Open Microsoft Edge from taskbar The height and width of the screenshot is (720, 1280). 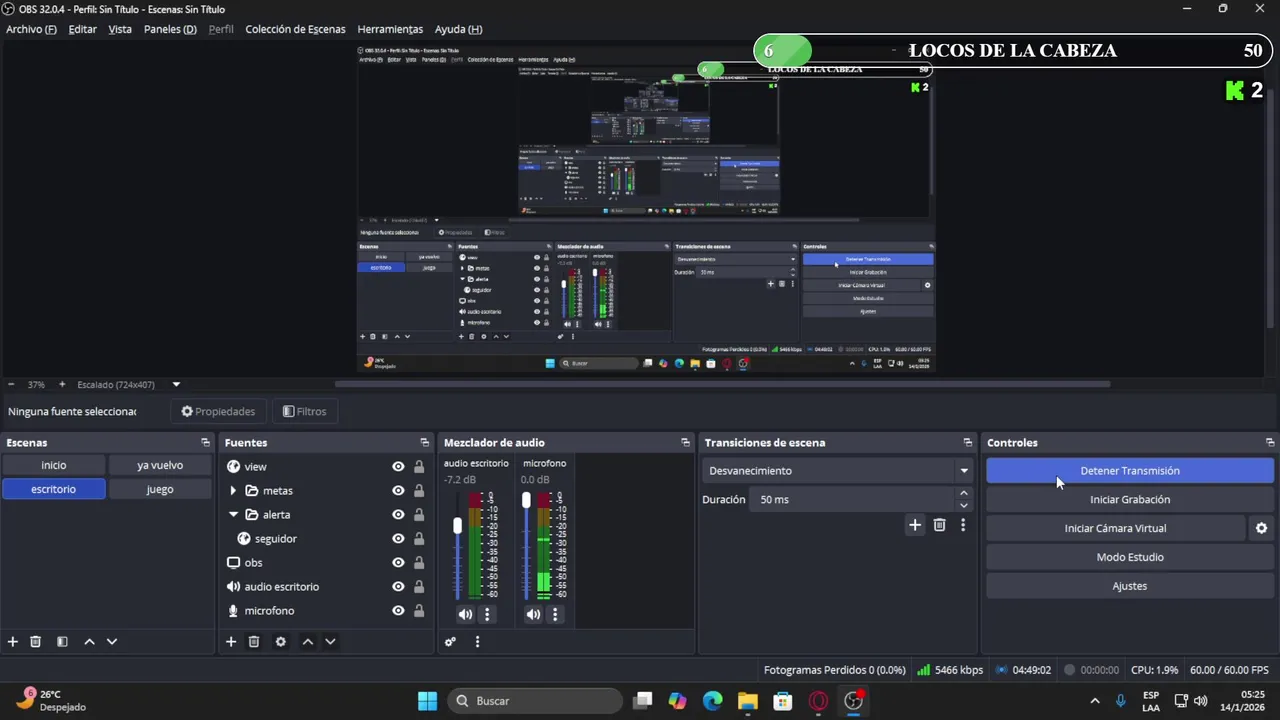[712, 701]
